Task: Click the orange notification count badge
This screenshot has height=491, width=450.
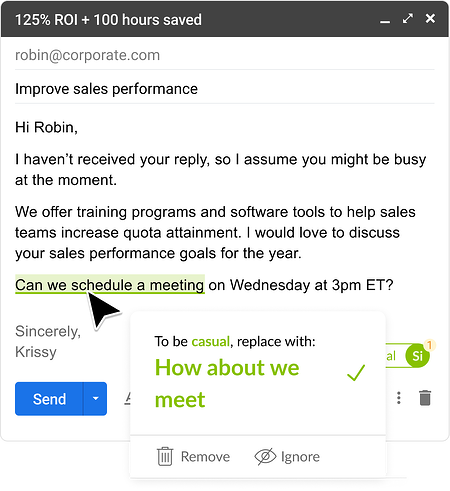Action: pyautogui.click(x=430, y=345)
